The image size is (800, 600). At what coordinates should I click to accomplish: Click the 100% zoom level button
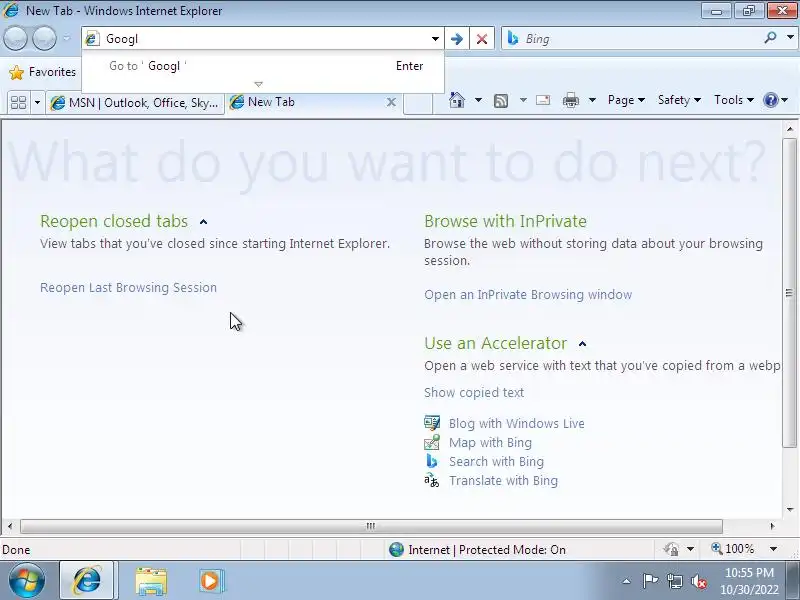pos(733,549)
